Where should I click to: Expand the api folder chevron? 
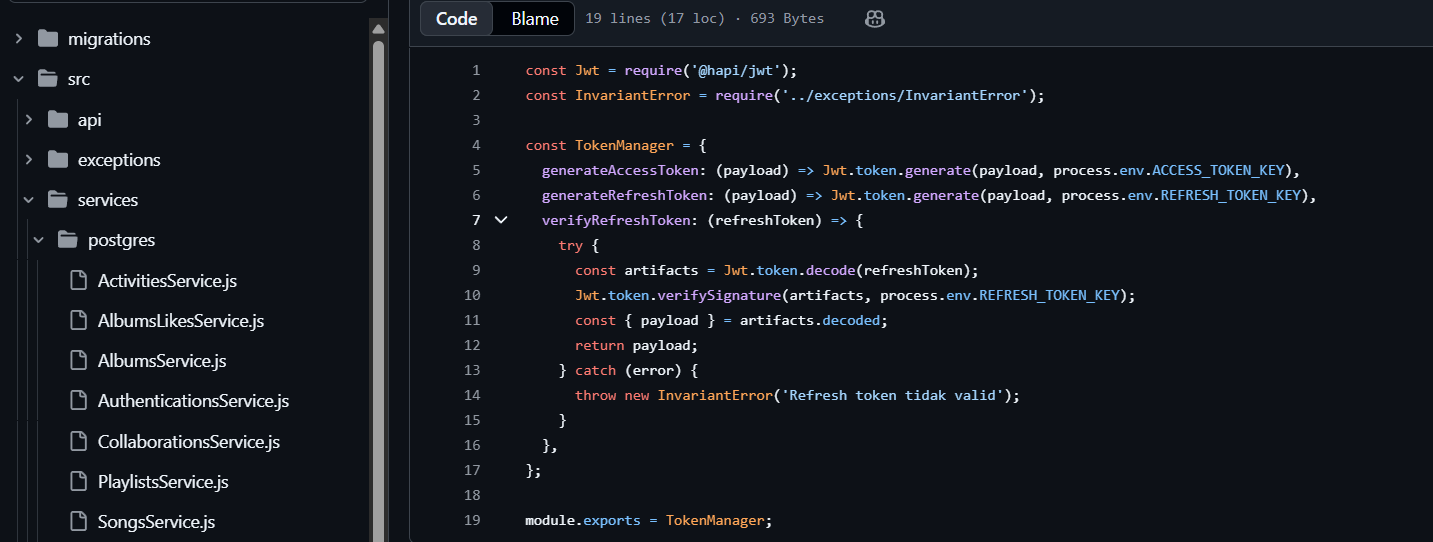coord(29,120)
